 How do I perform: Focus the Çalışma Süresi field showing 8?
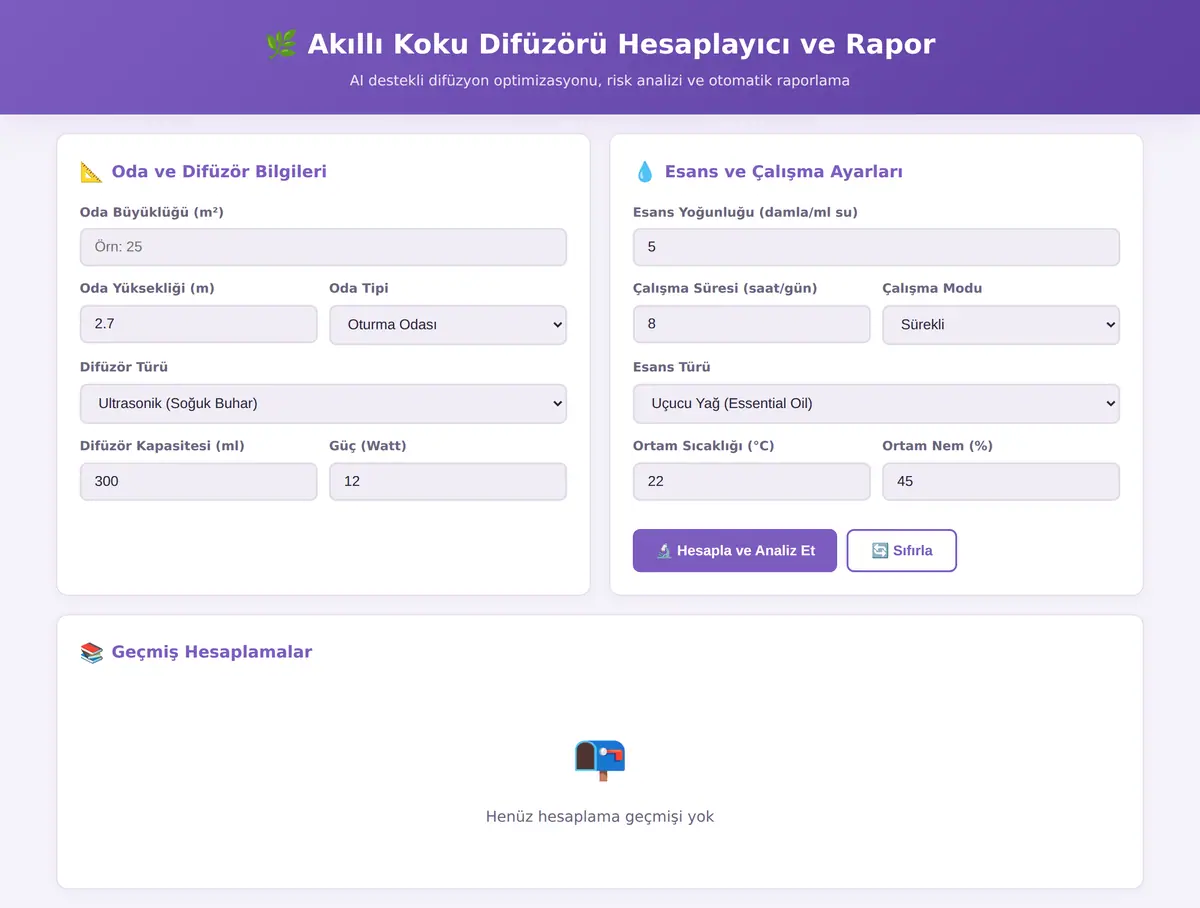[751, 324]
